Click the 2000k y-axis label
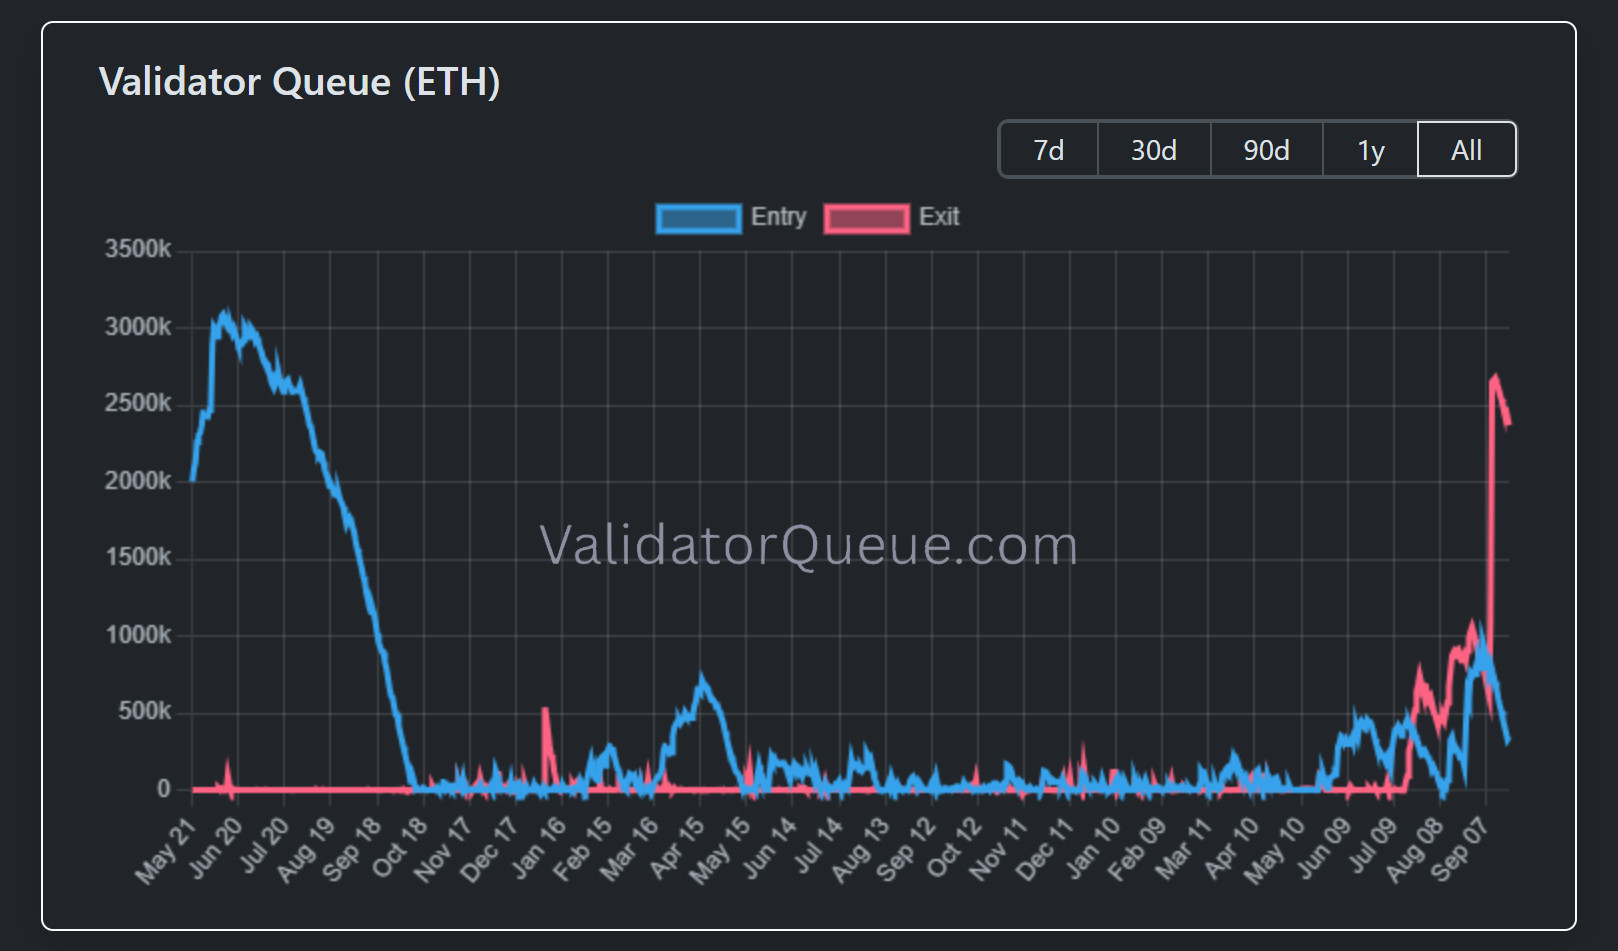The image size is (1618, 951). tap(138, 481)
